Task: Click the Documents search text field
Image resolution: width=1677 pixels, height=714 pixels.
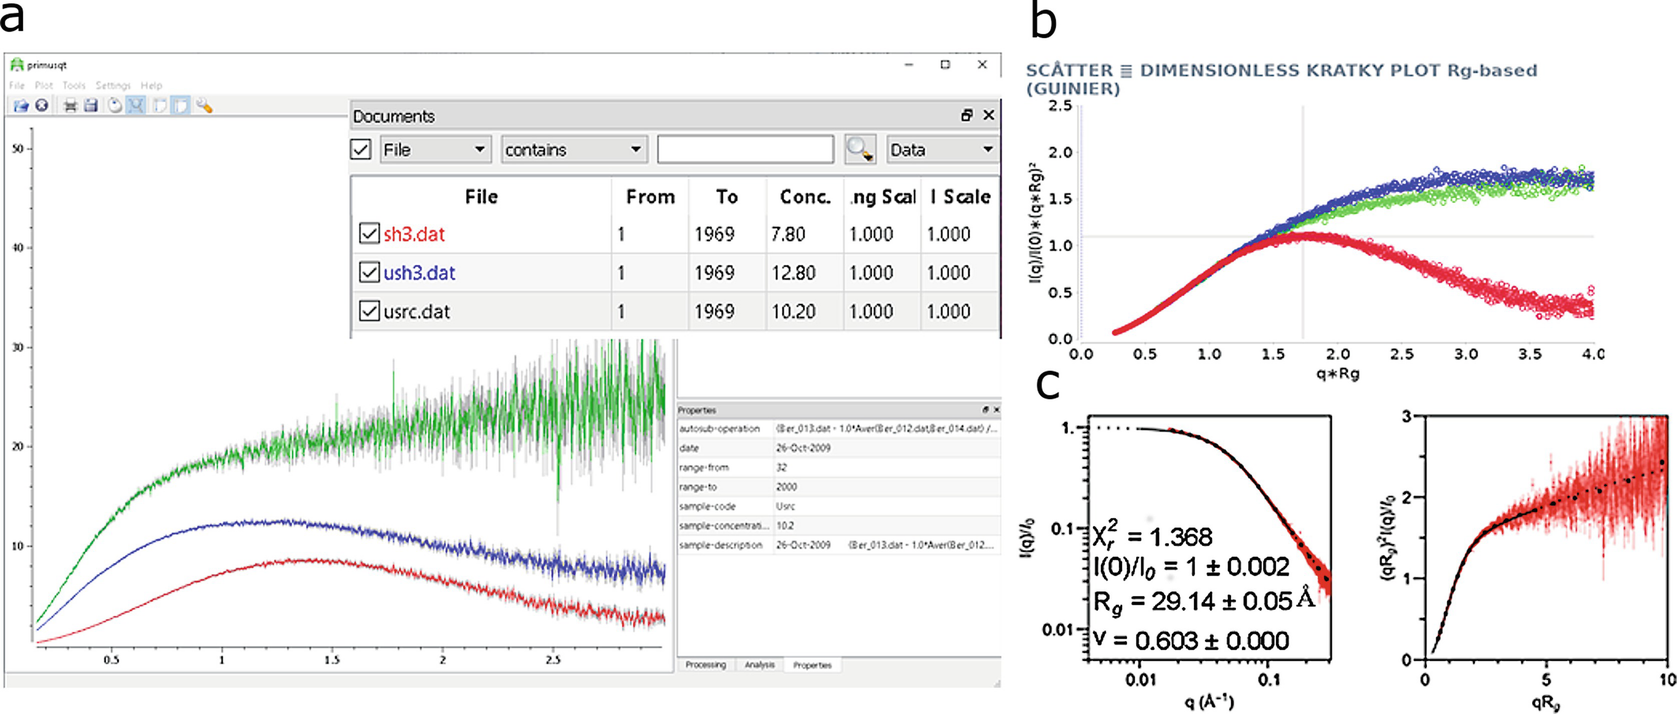Action: pos(745,149)
